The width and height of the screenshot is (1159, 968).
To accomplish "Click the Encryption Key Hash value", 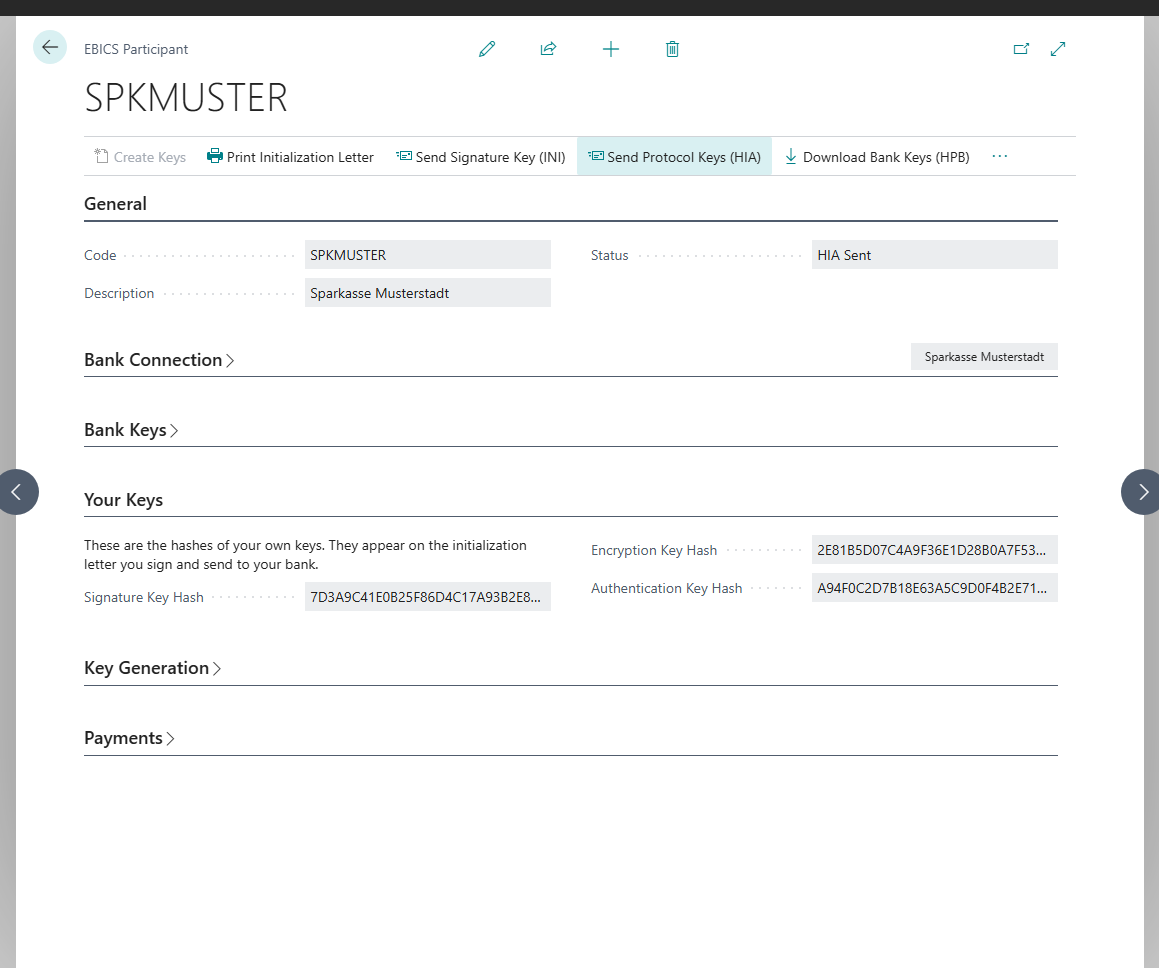I will (x=934, y=550).
